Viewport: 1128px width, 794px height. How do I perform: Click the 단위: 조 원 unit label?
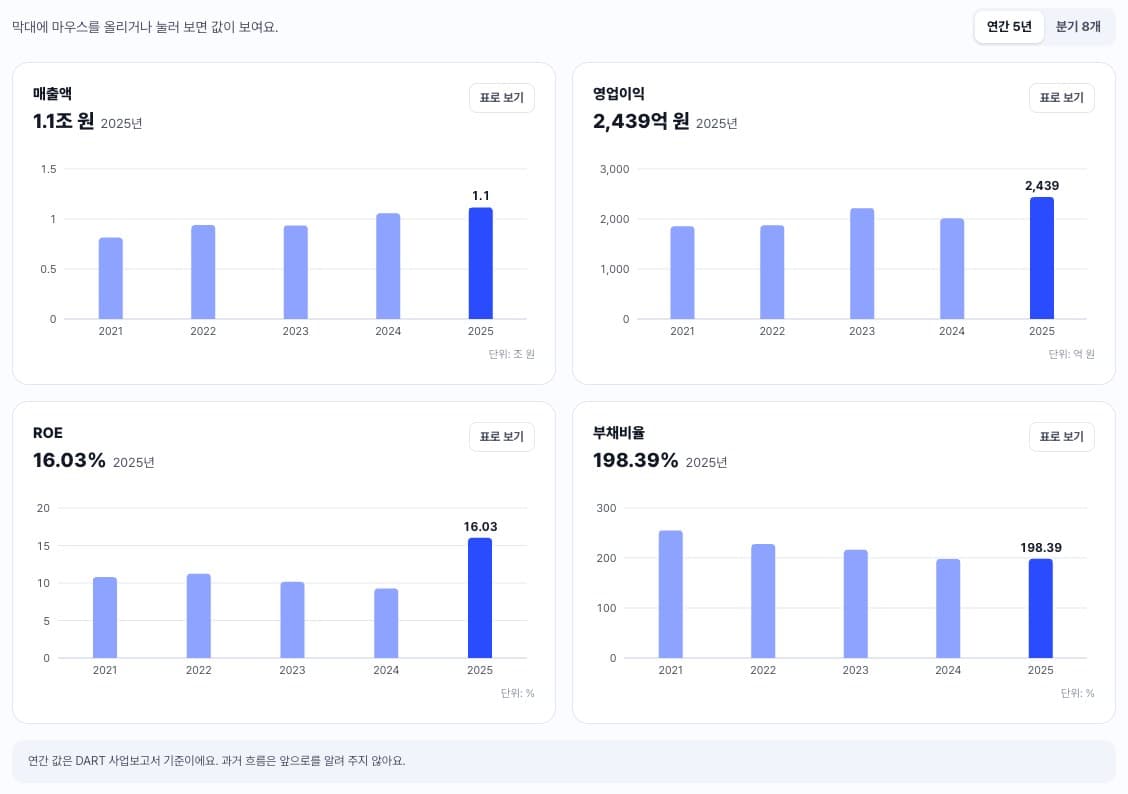click(511, 354)
